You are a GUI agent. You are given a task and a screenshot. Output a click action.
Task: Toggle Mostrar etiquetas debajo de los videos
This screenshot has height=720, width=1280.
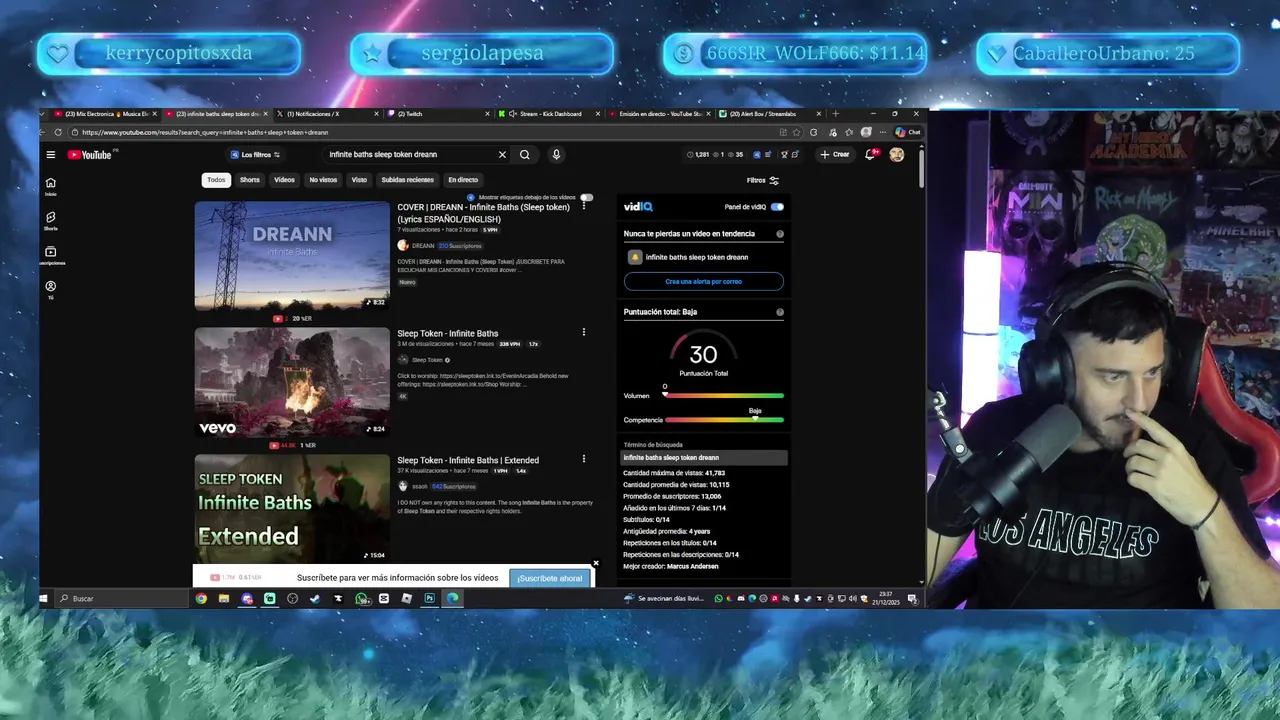pyautogui.click(x=586, y=197)
